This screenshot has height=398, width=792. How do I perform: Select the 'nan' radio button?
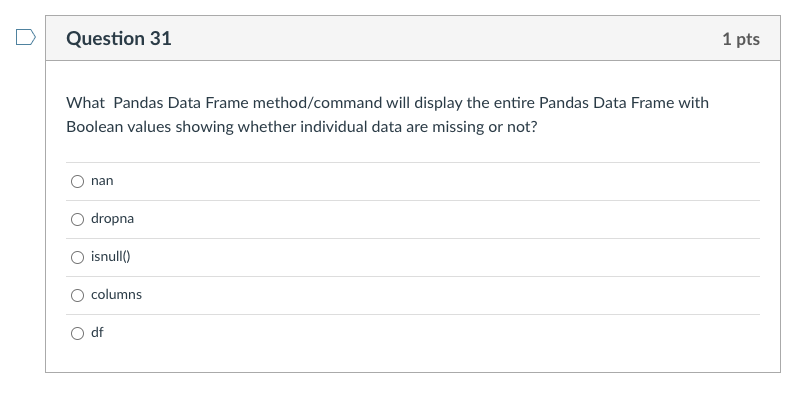click(x=77, y=181)
